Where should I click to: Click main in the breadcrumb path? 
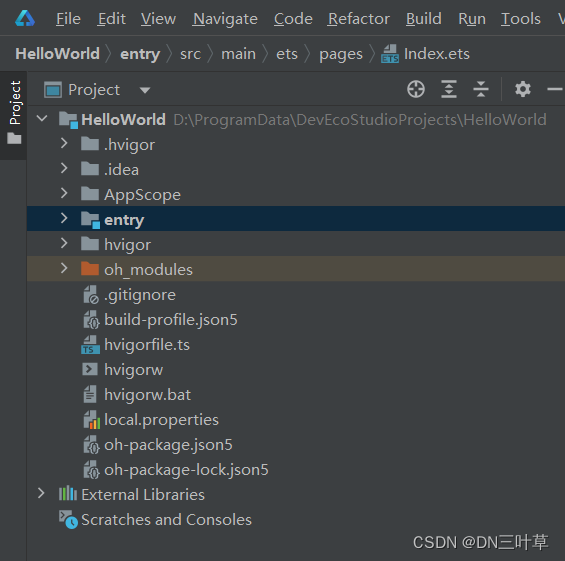pyautogui.click(x=238, y=54)
